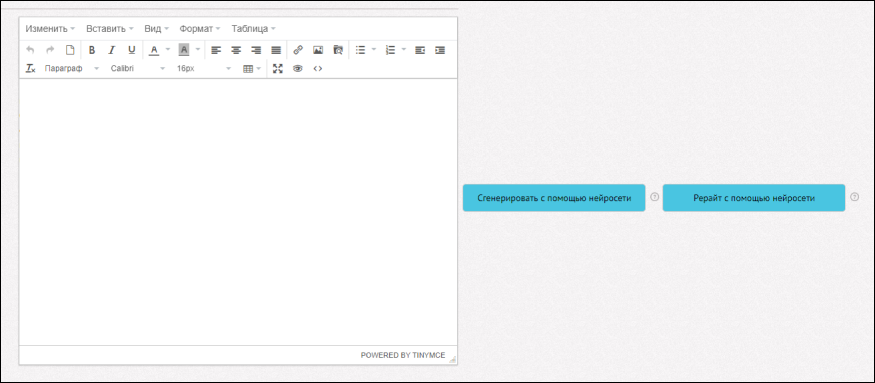Toggle italic formatting
This screenshot has width=875, height=383.
coord(112,50)
